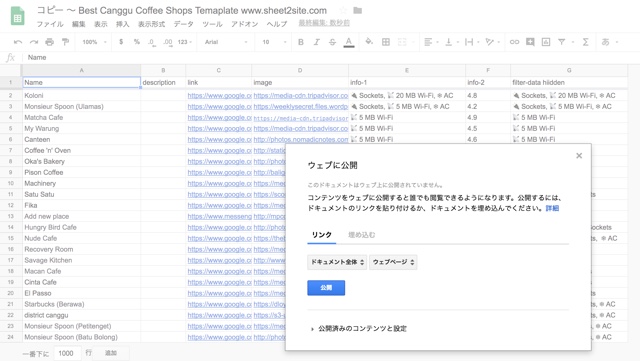Select column E header
640x361 pixels.
pyautogui.click(x=407, y=70)
